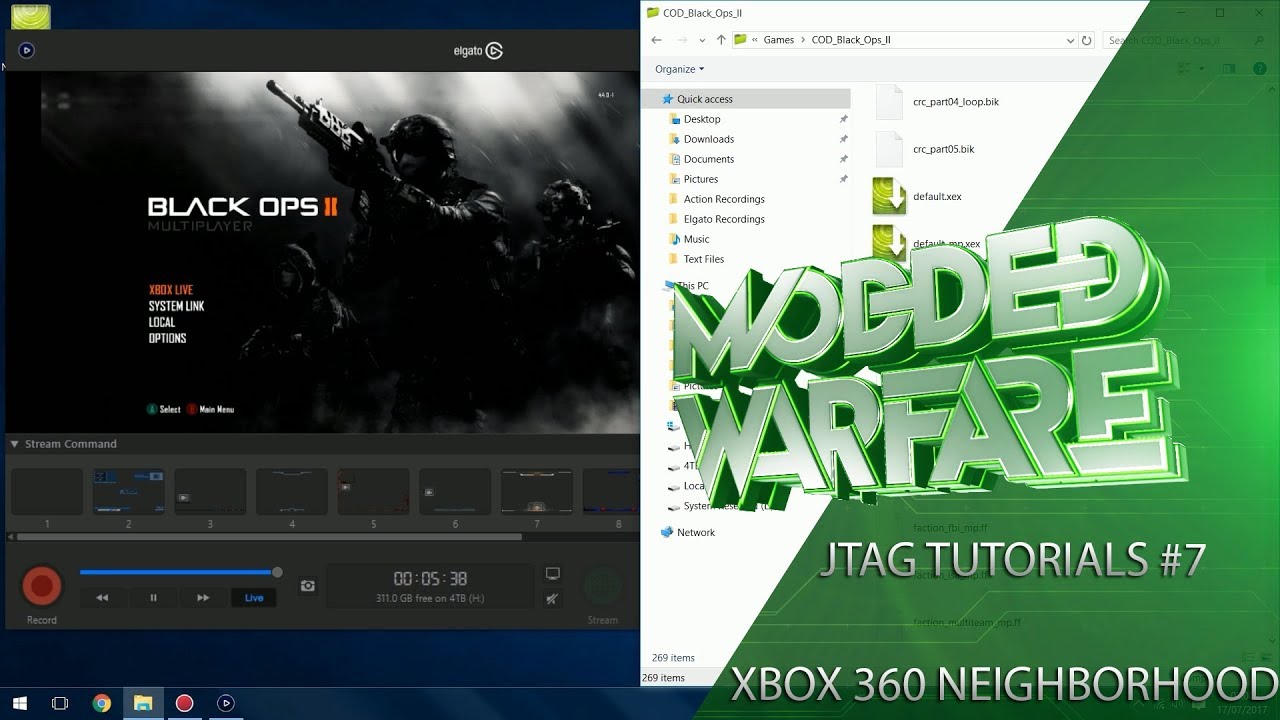The height and width of the screenshot is (720, 1280).
Task: Open Task View from the taskbar
Action: click(59, 703)
